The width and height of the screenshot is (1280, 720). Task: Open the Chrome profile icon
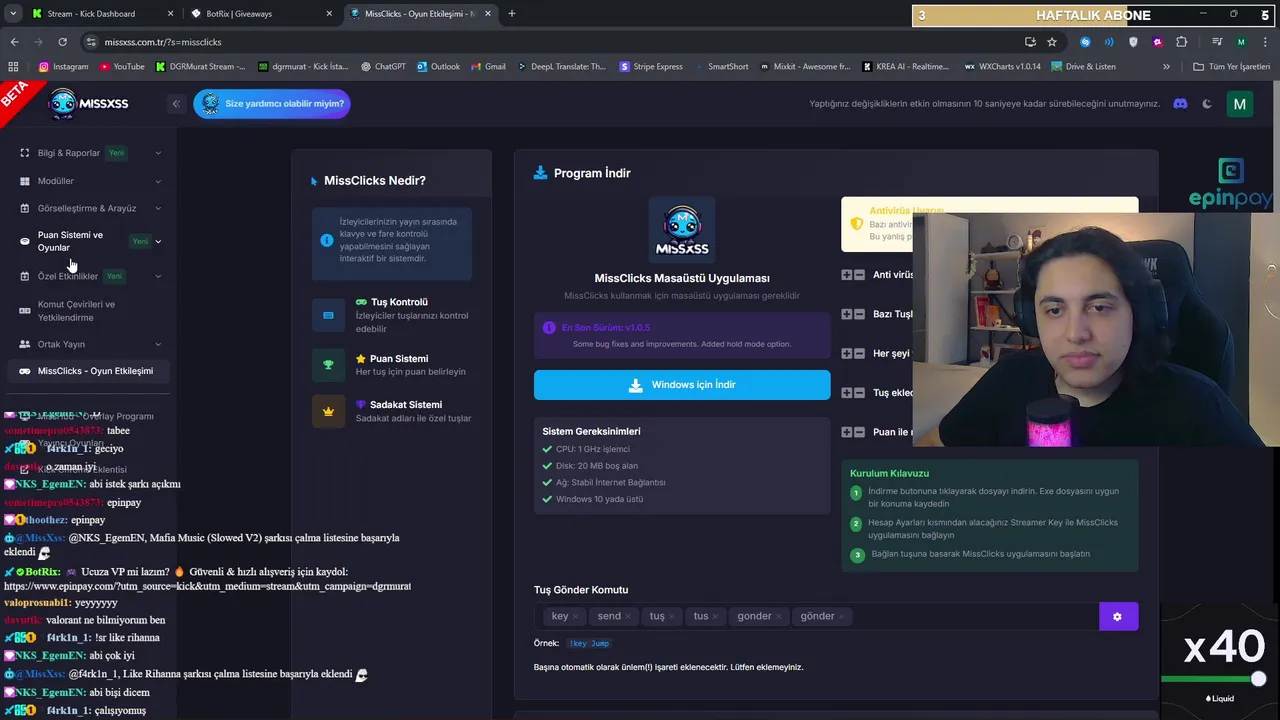(1241, 42)
